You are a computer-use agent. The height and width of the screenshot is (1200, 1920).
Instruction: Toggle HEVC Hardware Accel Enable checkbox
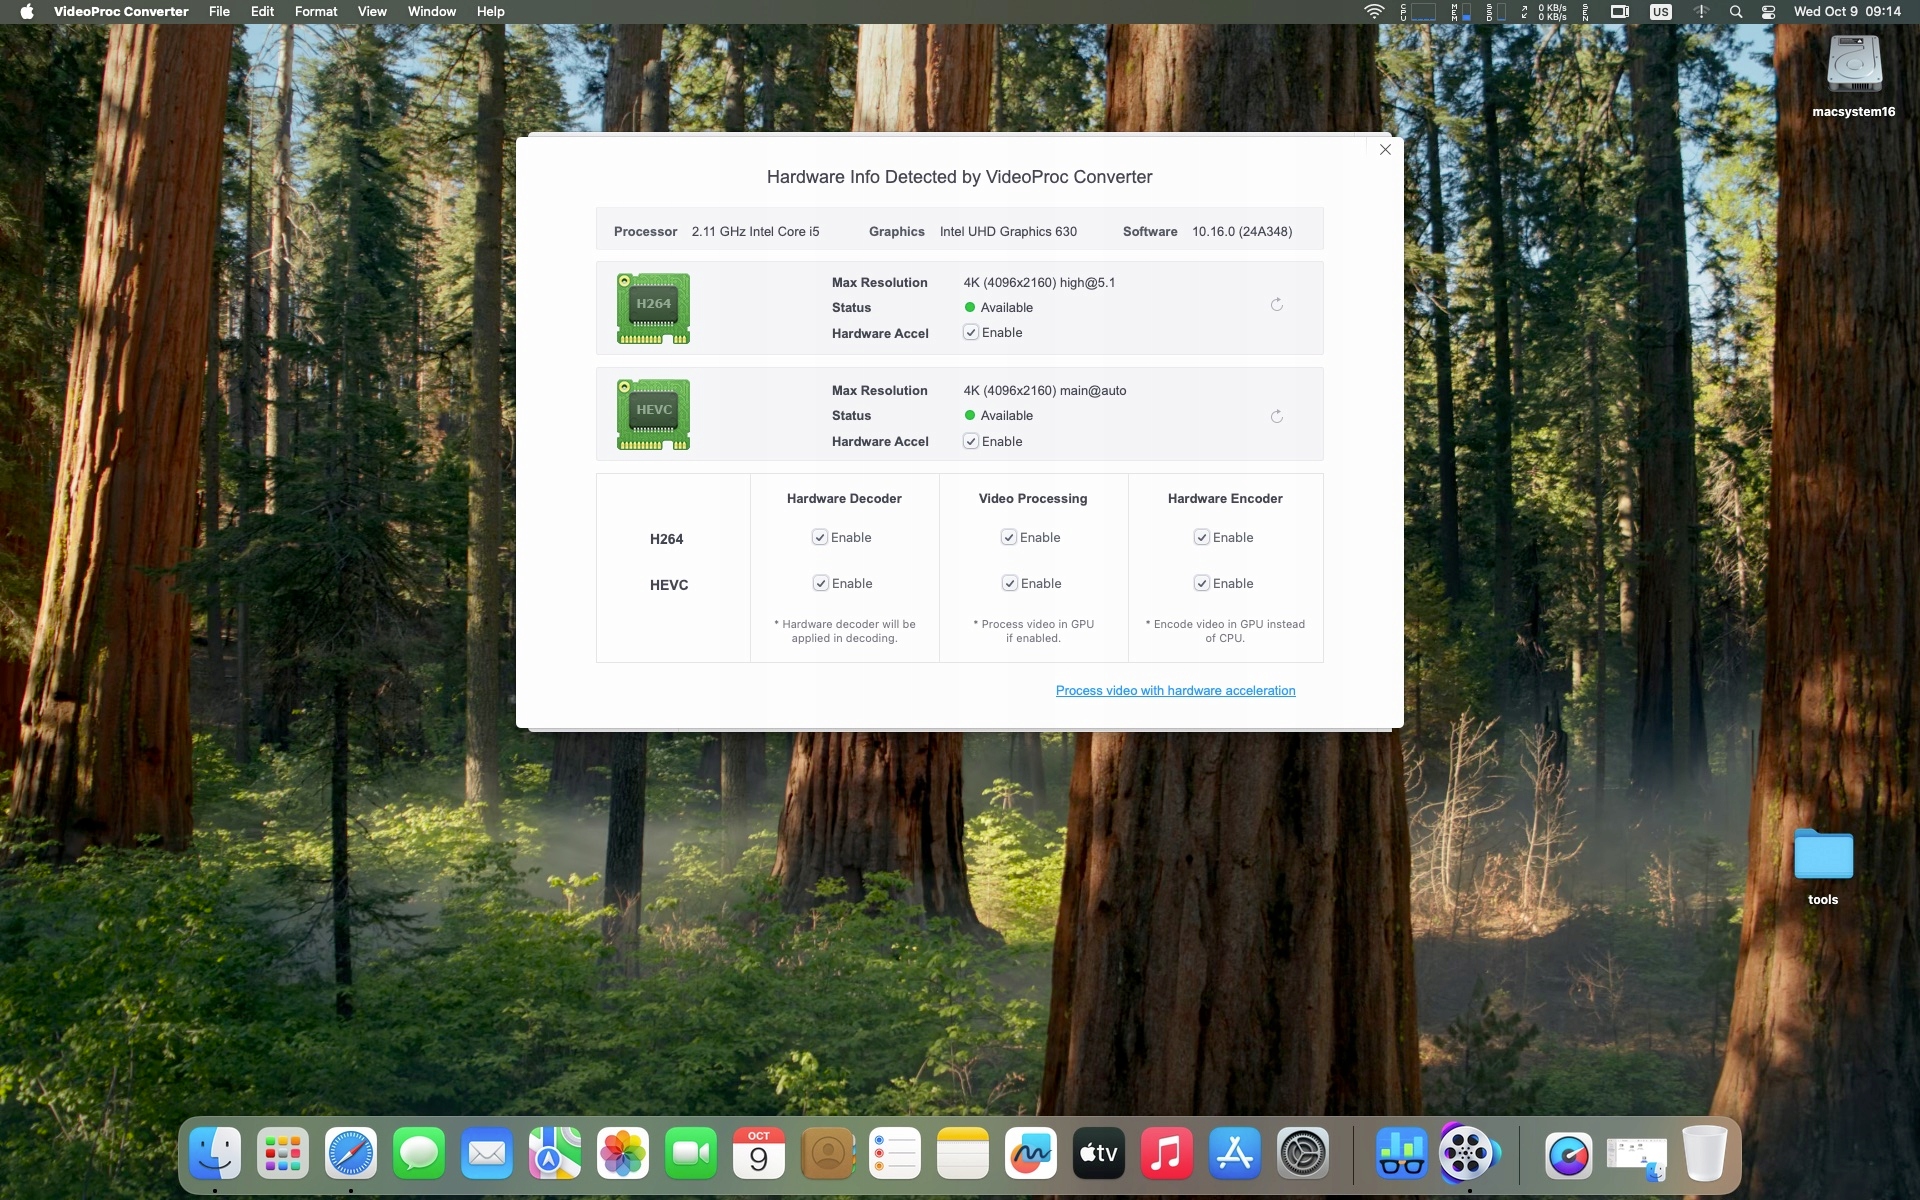click(971, 441)
